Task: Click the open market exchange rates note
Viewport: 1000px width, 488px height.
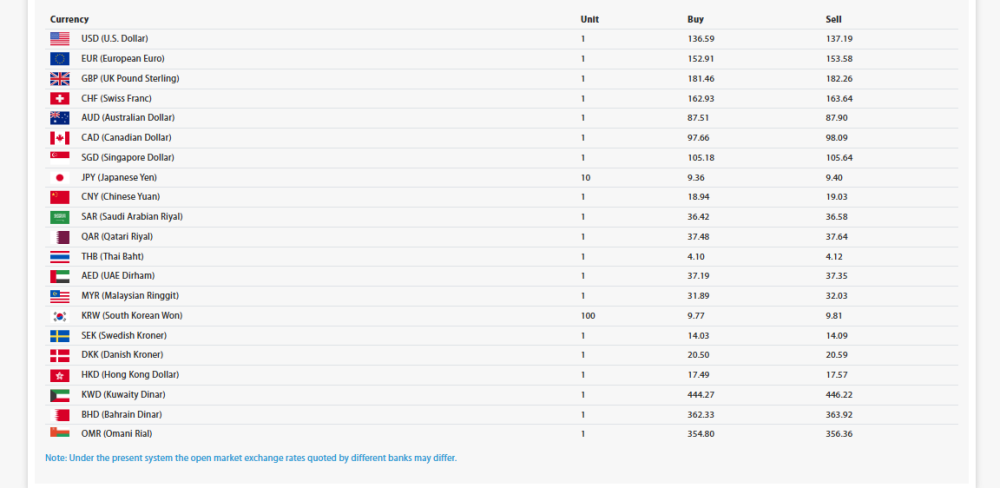Action: [251, 458]
